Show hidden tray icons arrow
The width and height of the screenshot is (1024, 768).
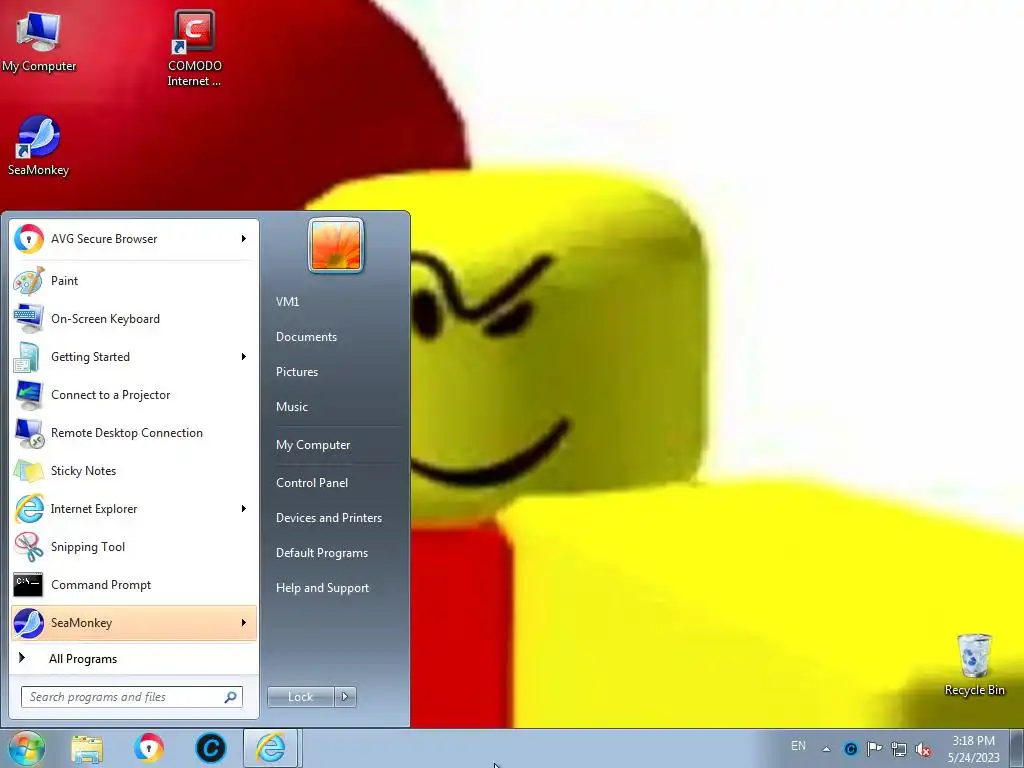tap(826, 749)
